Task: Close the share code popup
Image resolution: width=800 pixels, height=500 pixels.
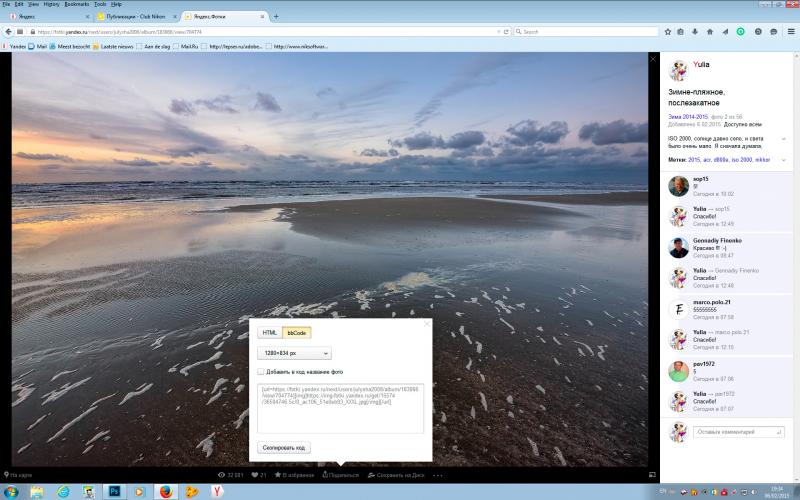Action: point(427,323)
